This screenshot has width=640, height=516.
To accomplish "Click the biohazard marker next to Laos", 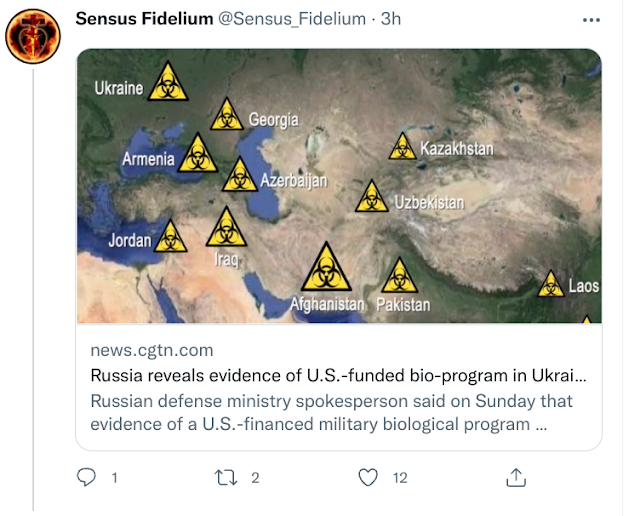I will tap(551, 284).
